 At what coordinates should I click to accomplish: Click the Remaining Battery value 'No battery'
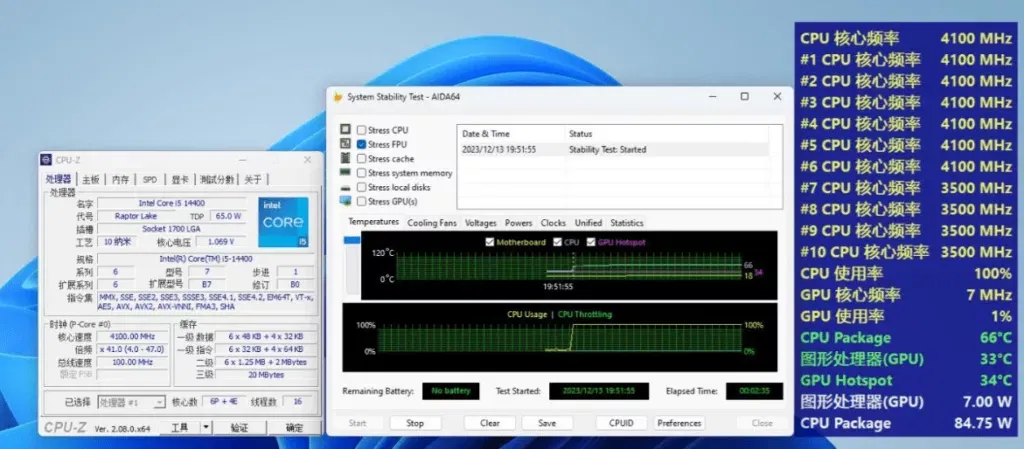pos(451,391)
